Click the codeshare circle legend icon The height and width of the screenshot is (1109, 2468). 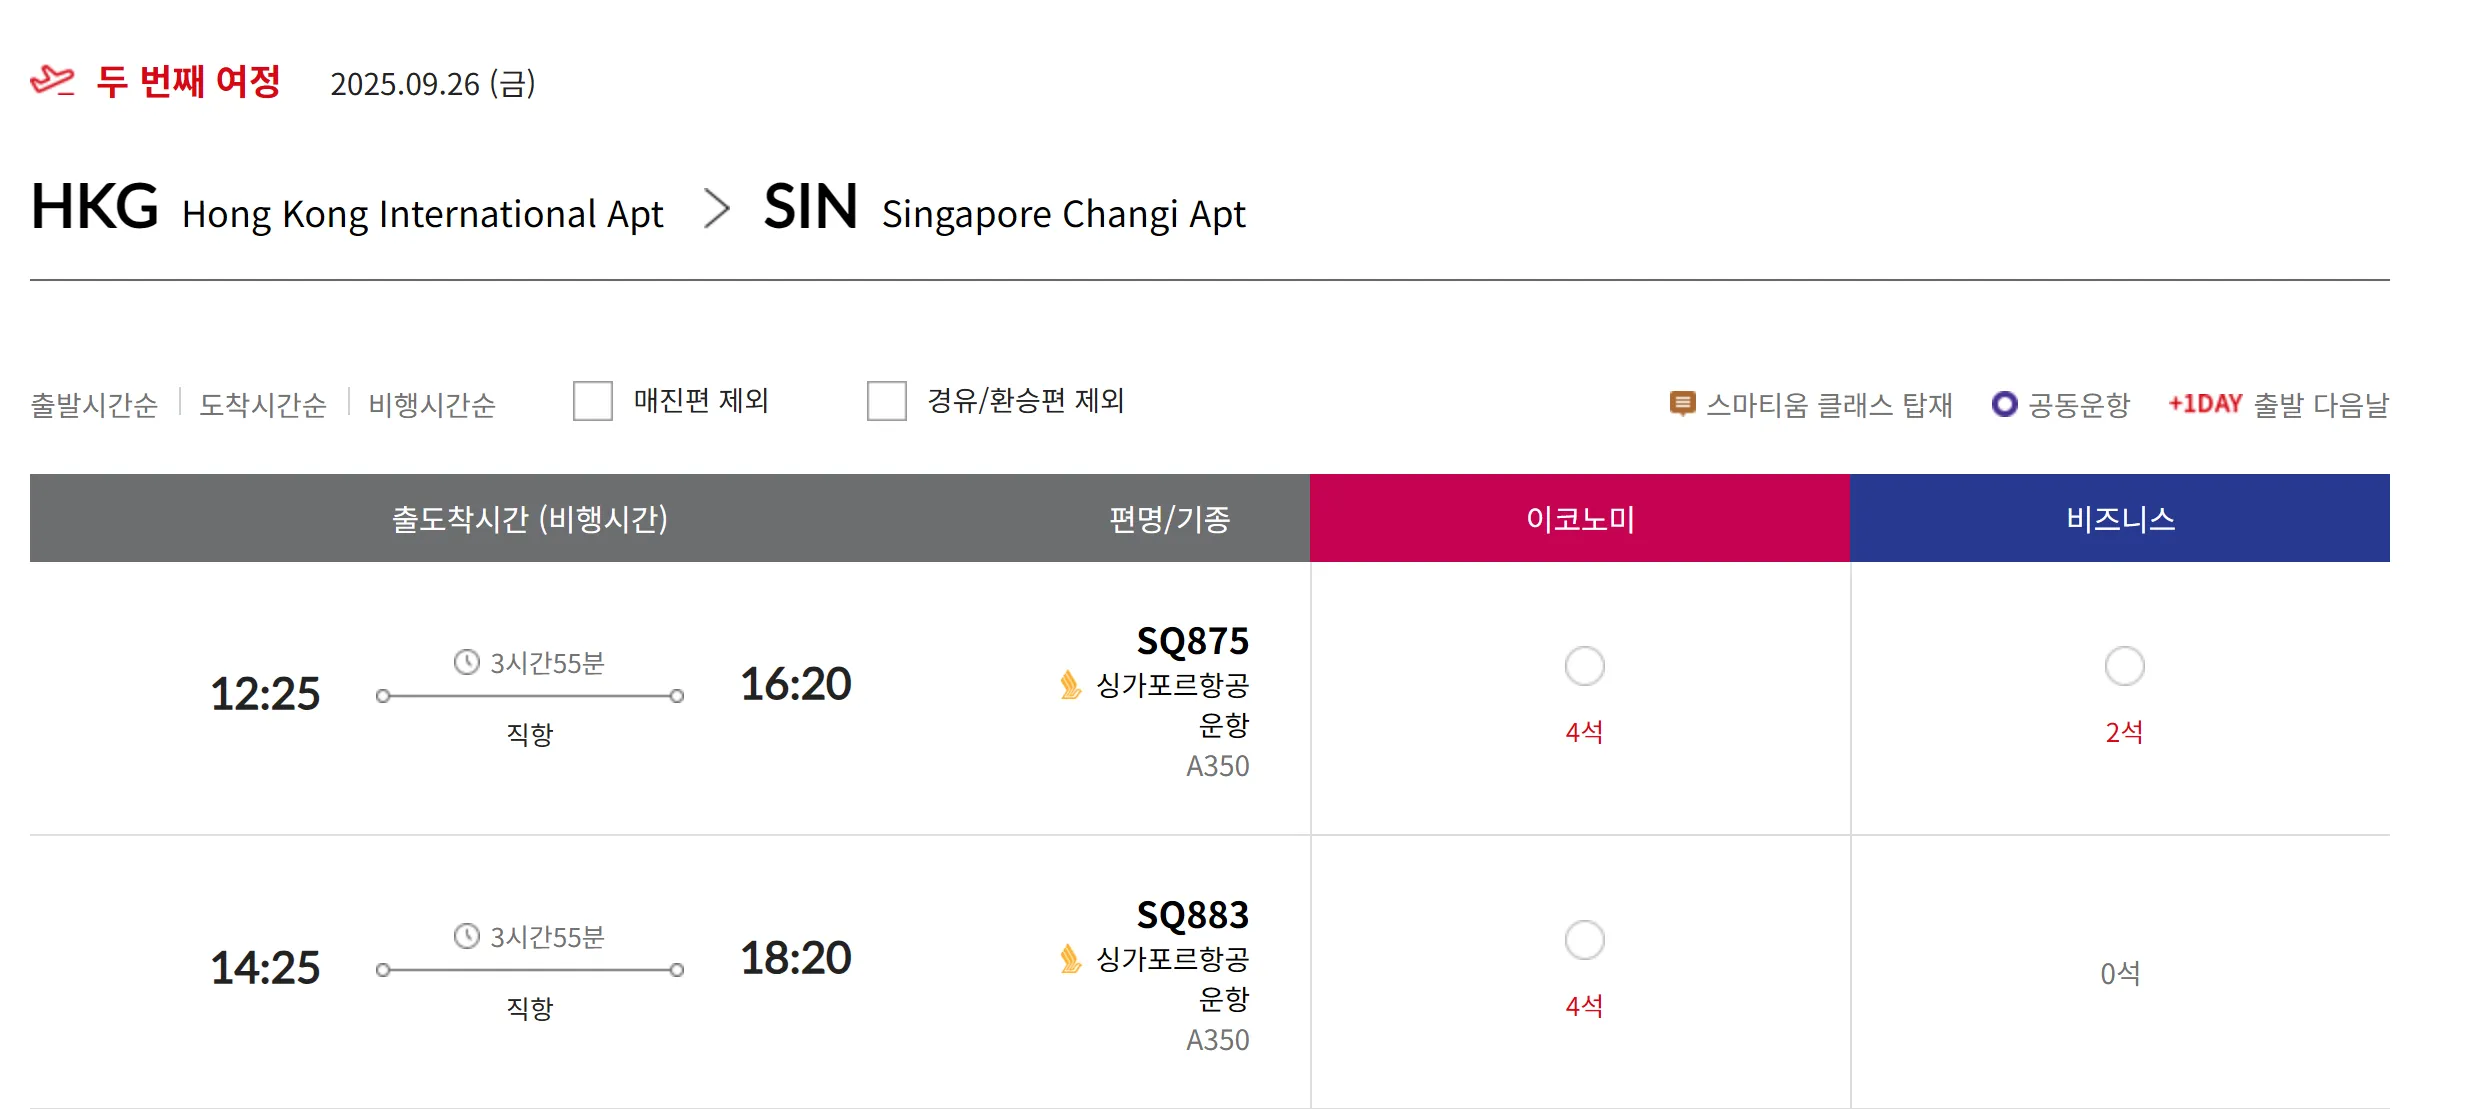pyautogui.click(x=2004, y=404)
